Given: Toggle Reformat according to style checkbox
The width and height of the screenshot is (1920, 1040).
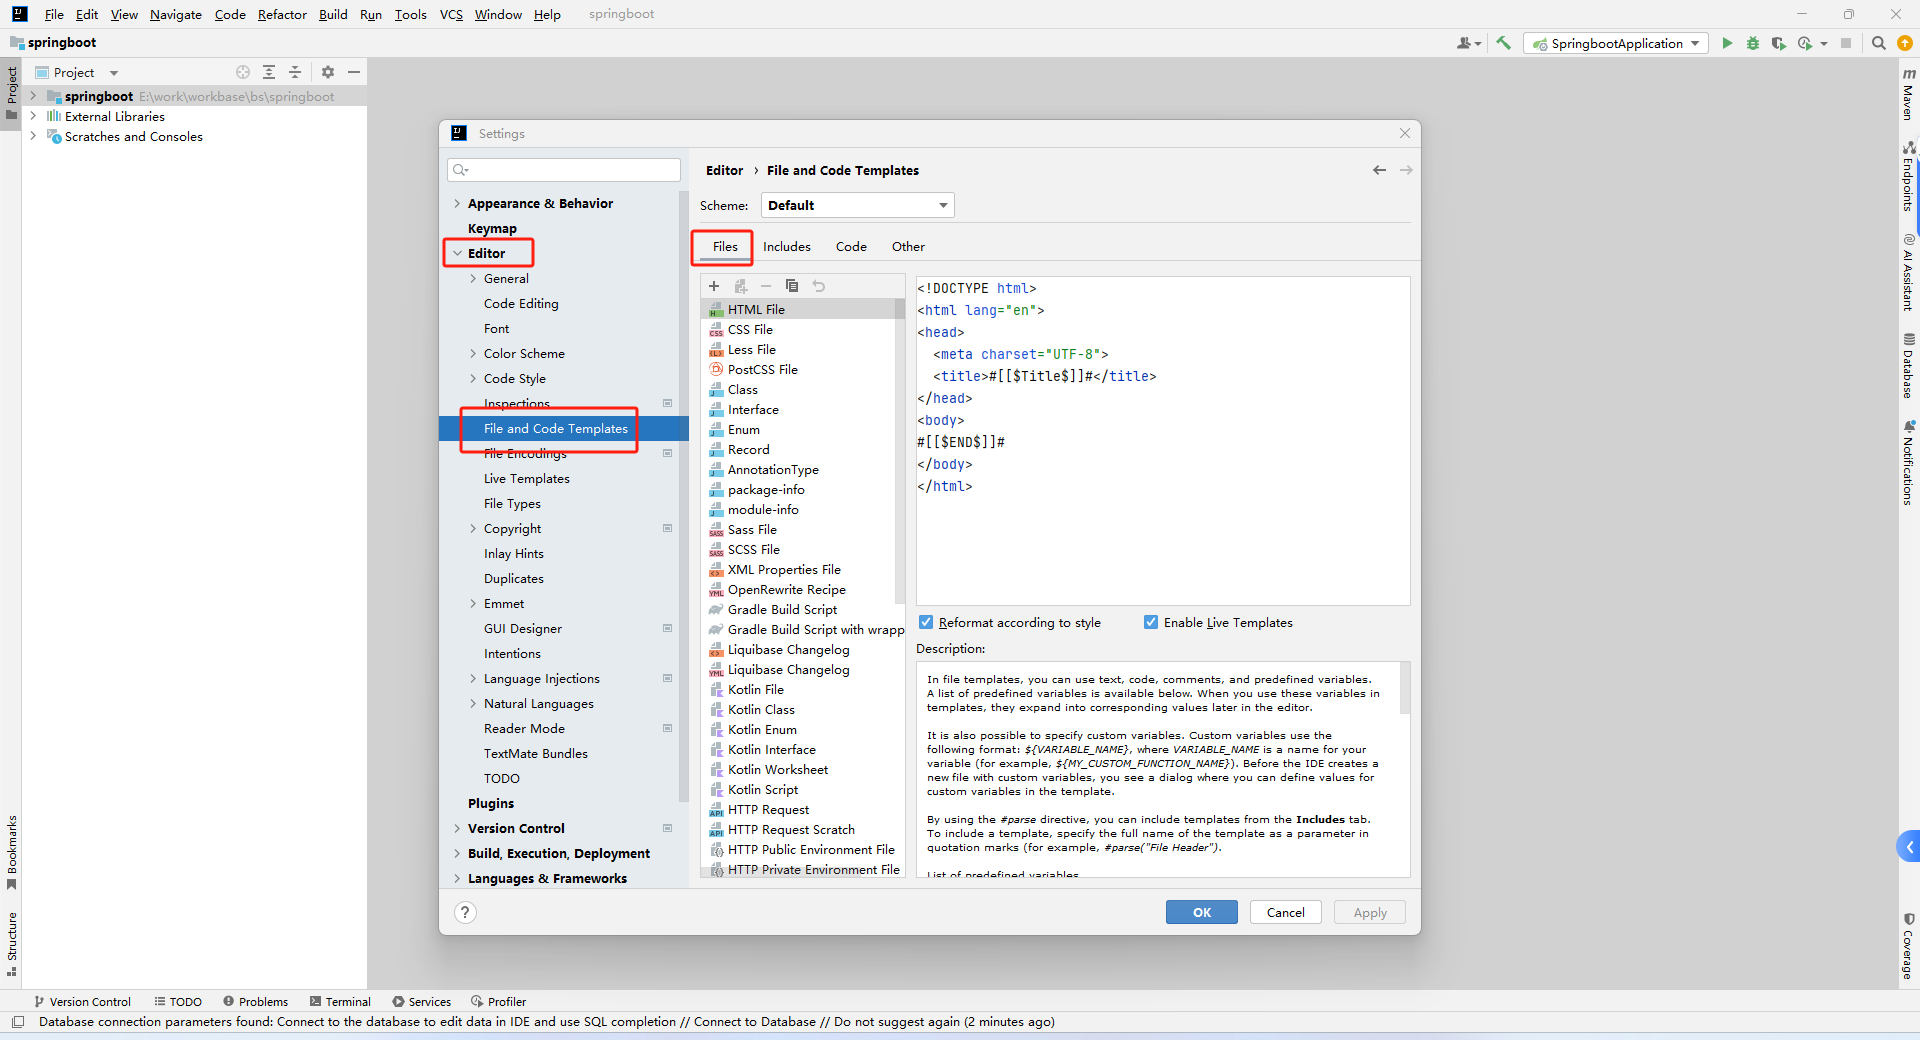Looking at the screenshot, I should tap(926, 622).
